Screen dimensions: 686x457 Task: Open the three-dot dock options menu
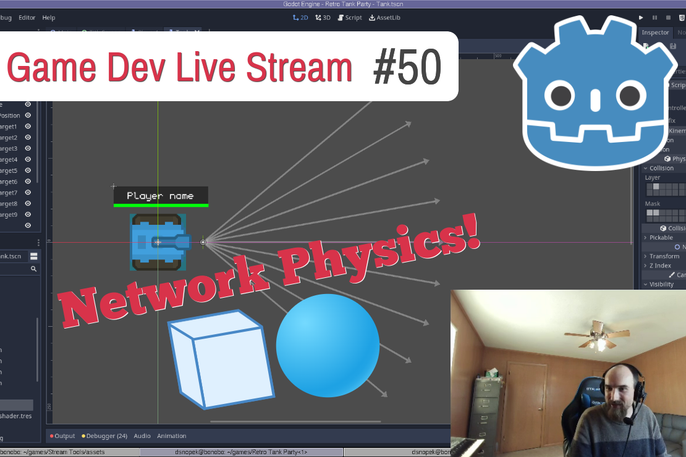click(x=38, y=242)
